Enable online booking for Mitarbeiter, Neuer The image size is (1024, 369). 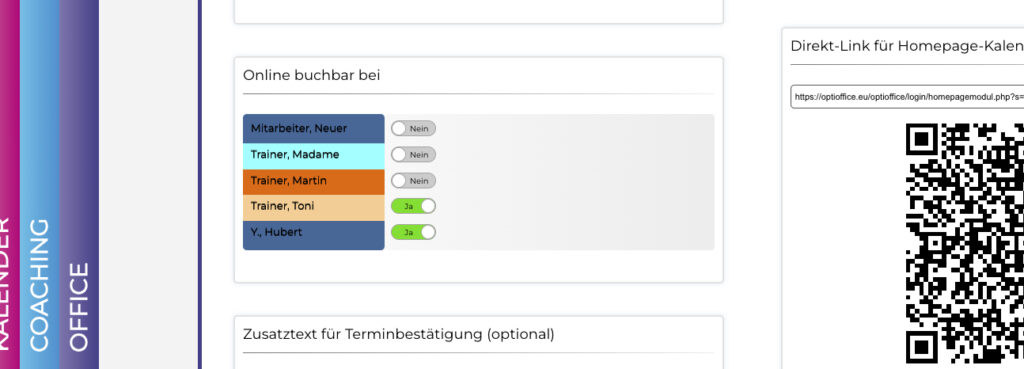click(x=413, y=129)
